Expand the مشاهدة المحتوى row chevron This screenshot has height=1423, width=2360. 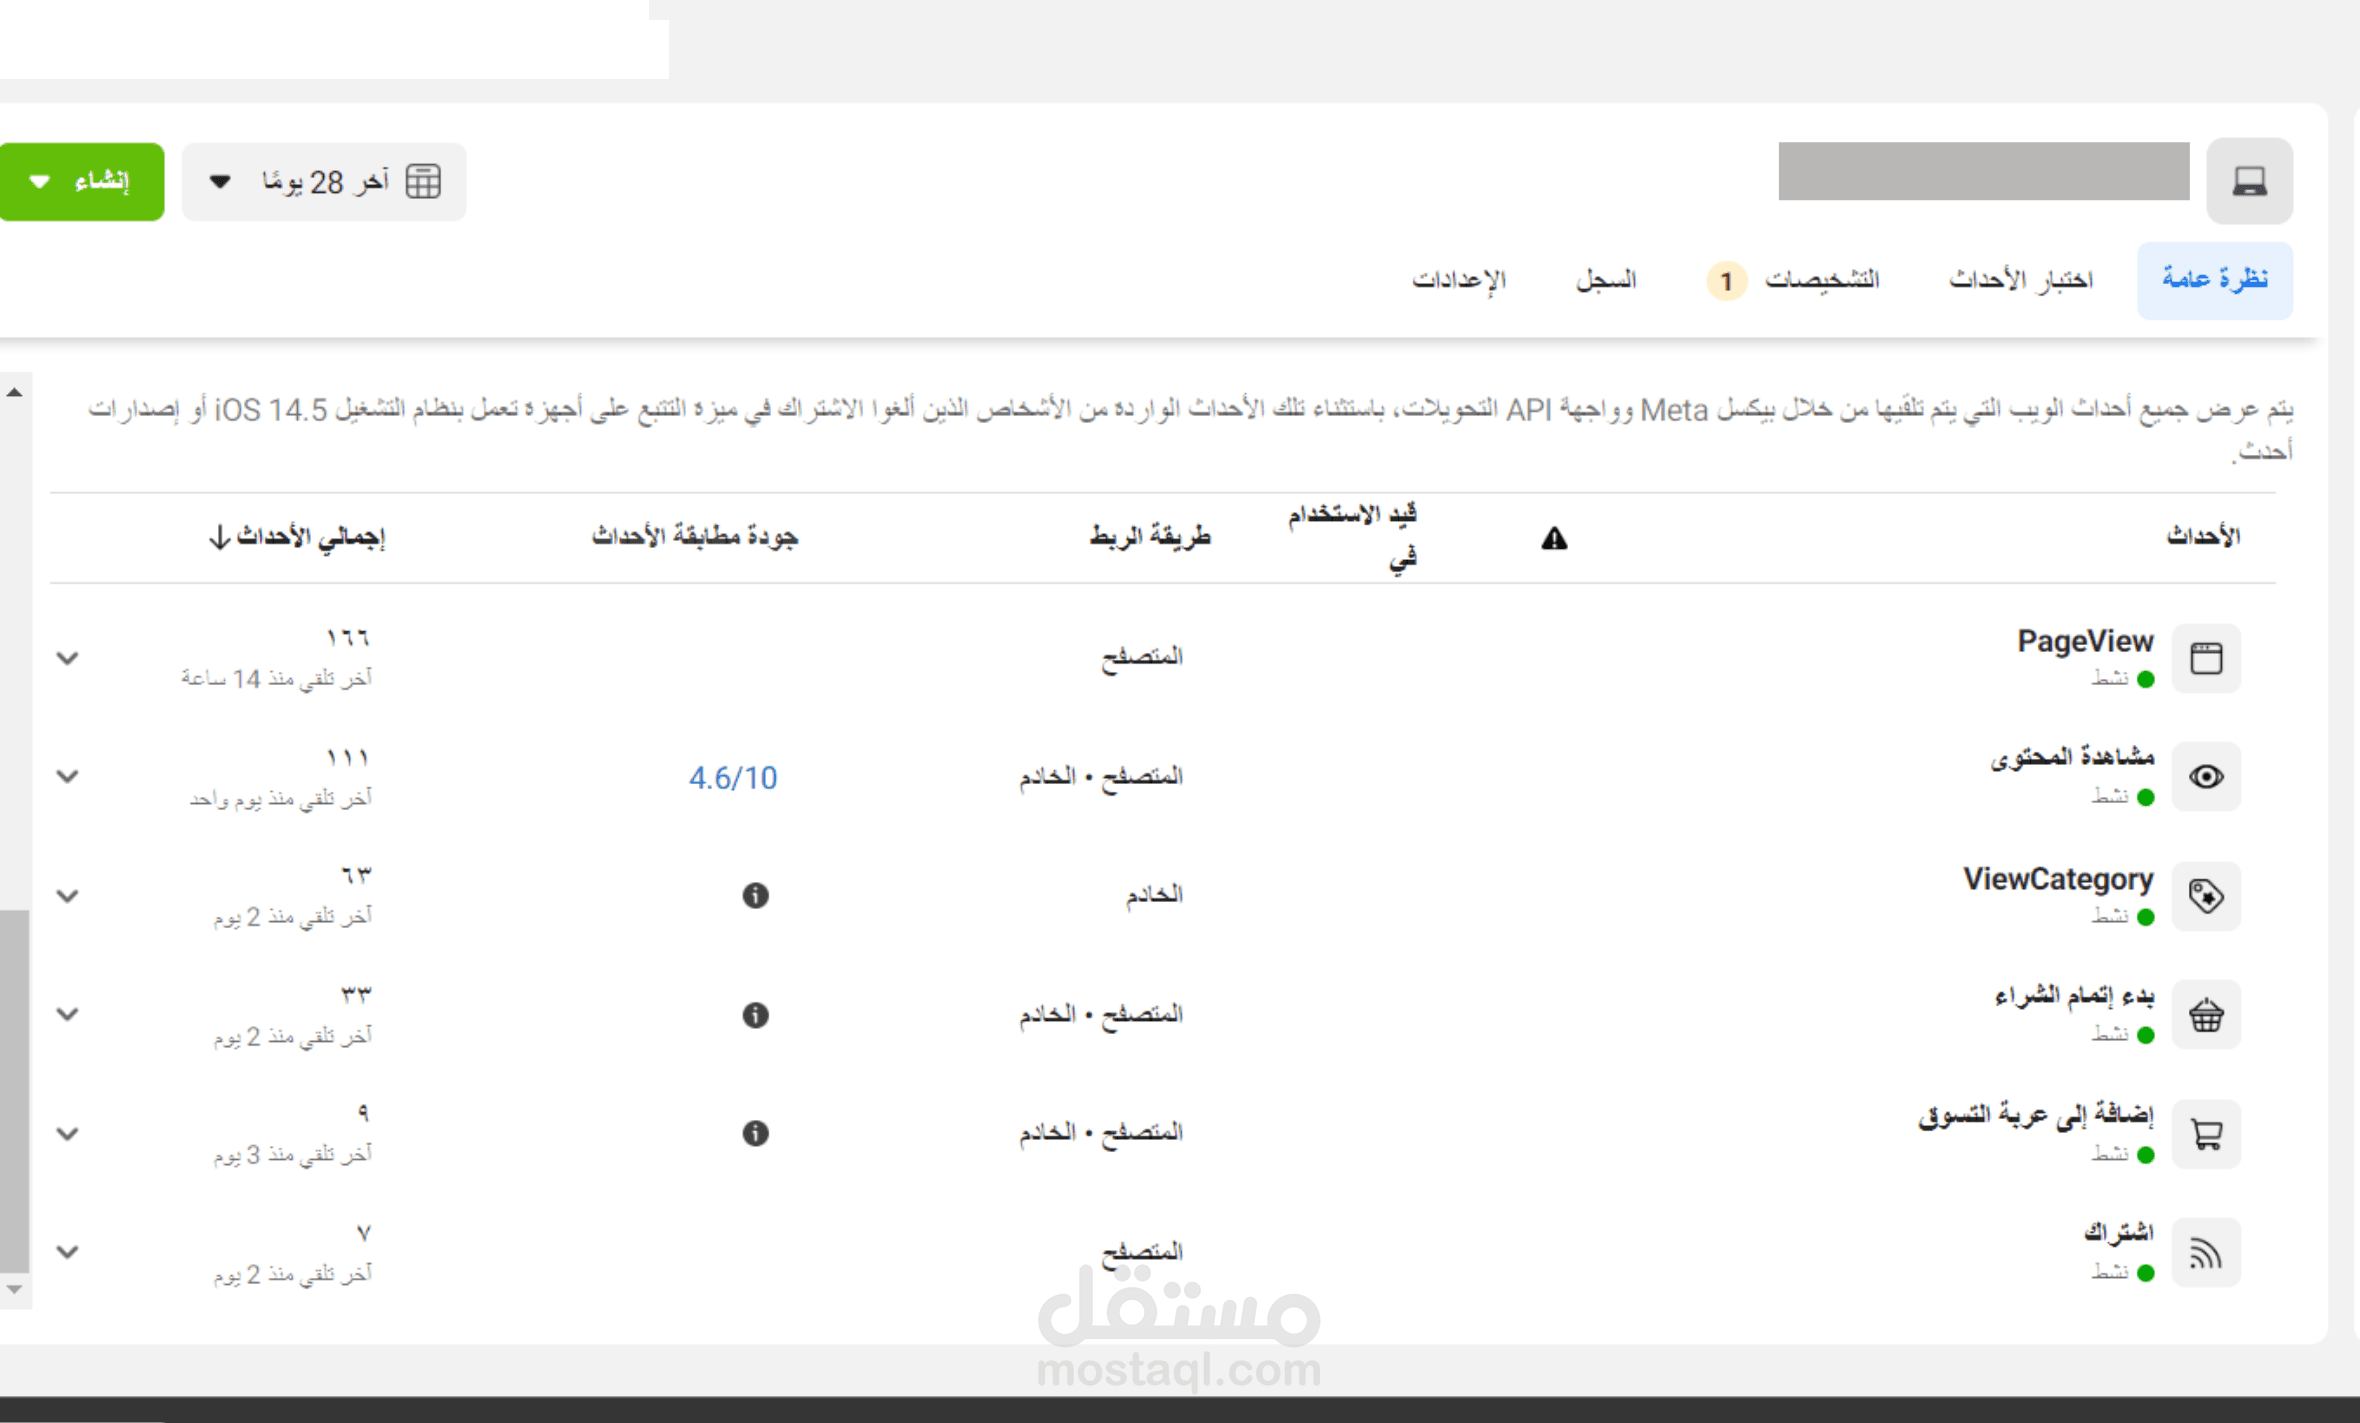coord(67,777)
